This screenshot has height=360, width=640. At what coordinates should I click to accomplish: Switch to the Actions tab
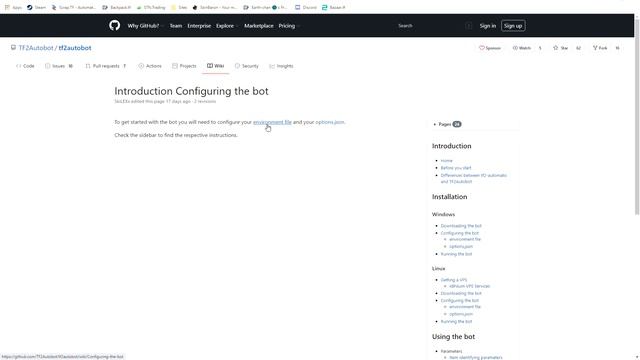click(150, 66)
